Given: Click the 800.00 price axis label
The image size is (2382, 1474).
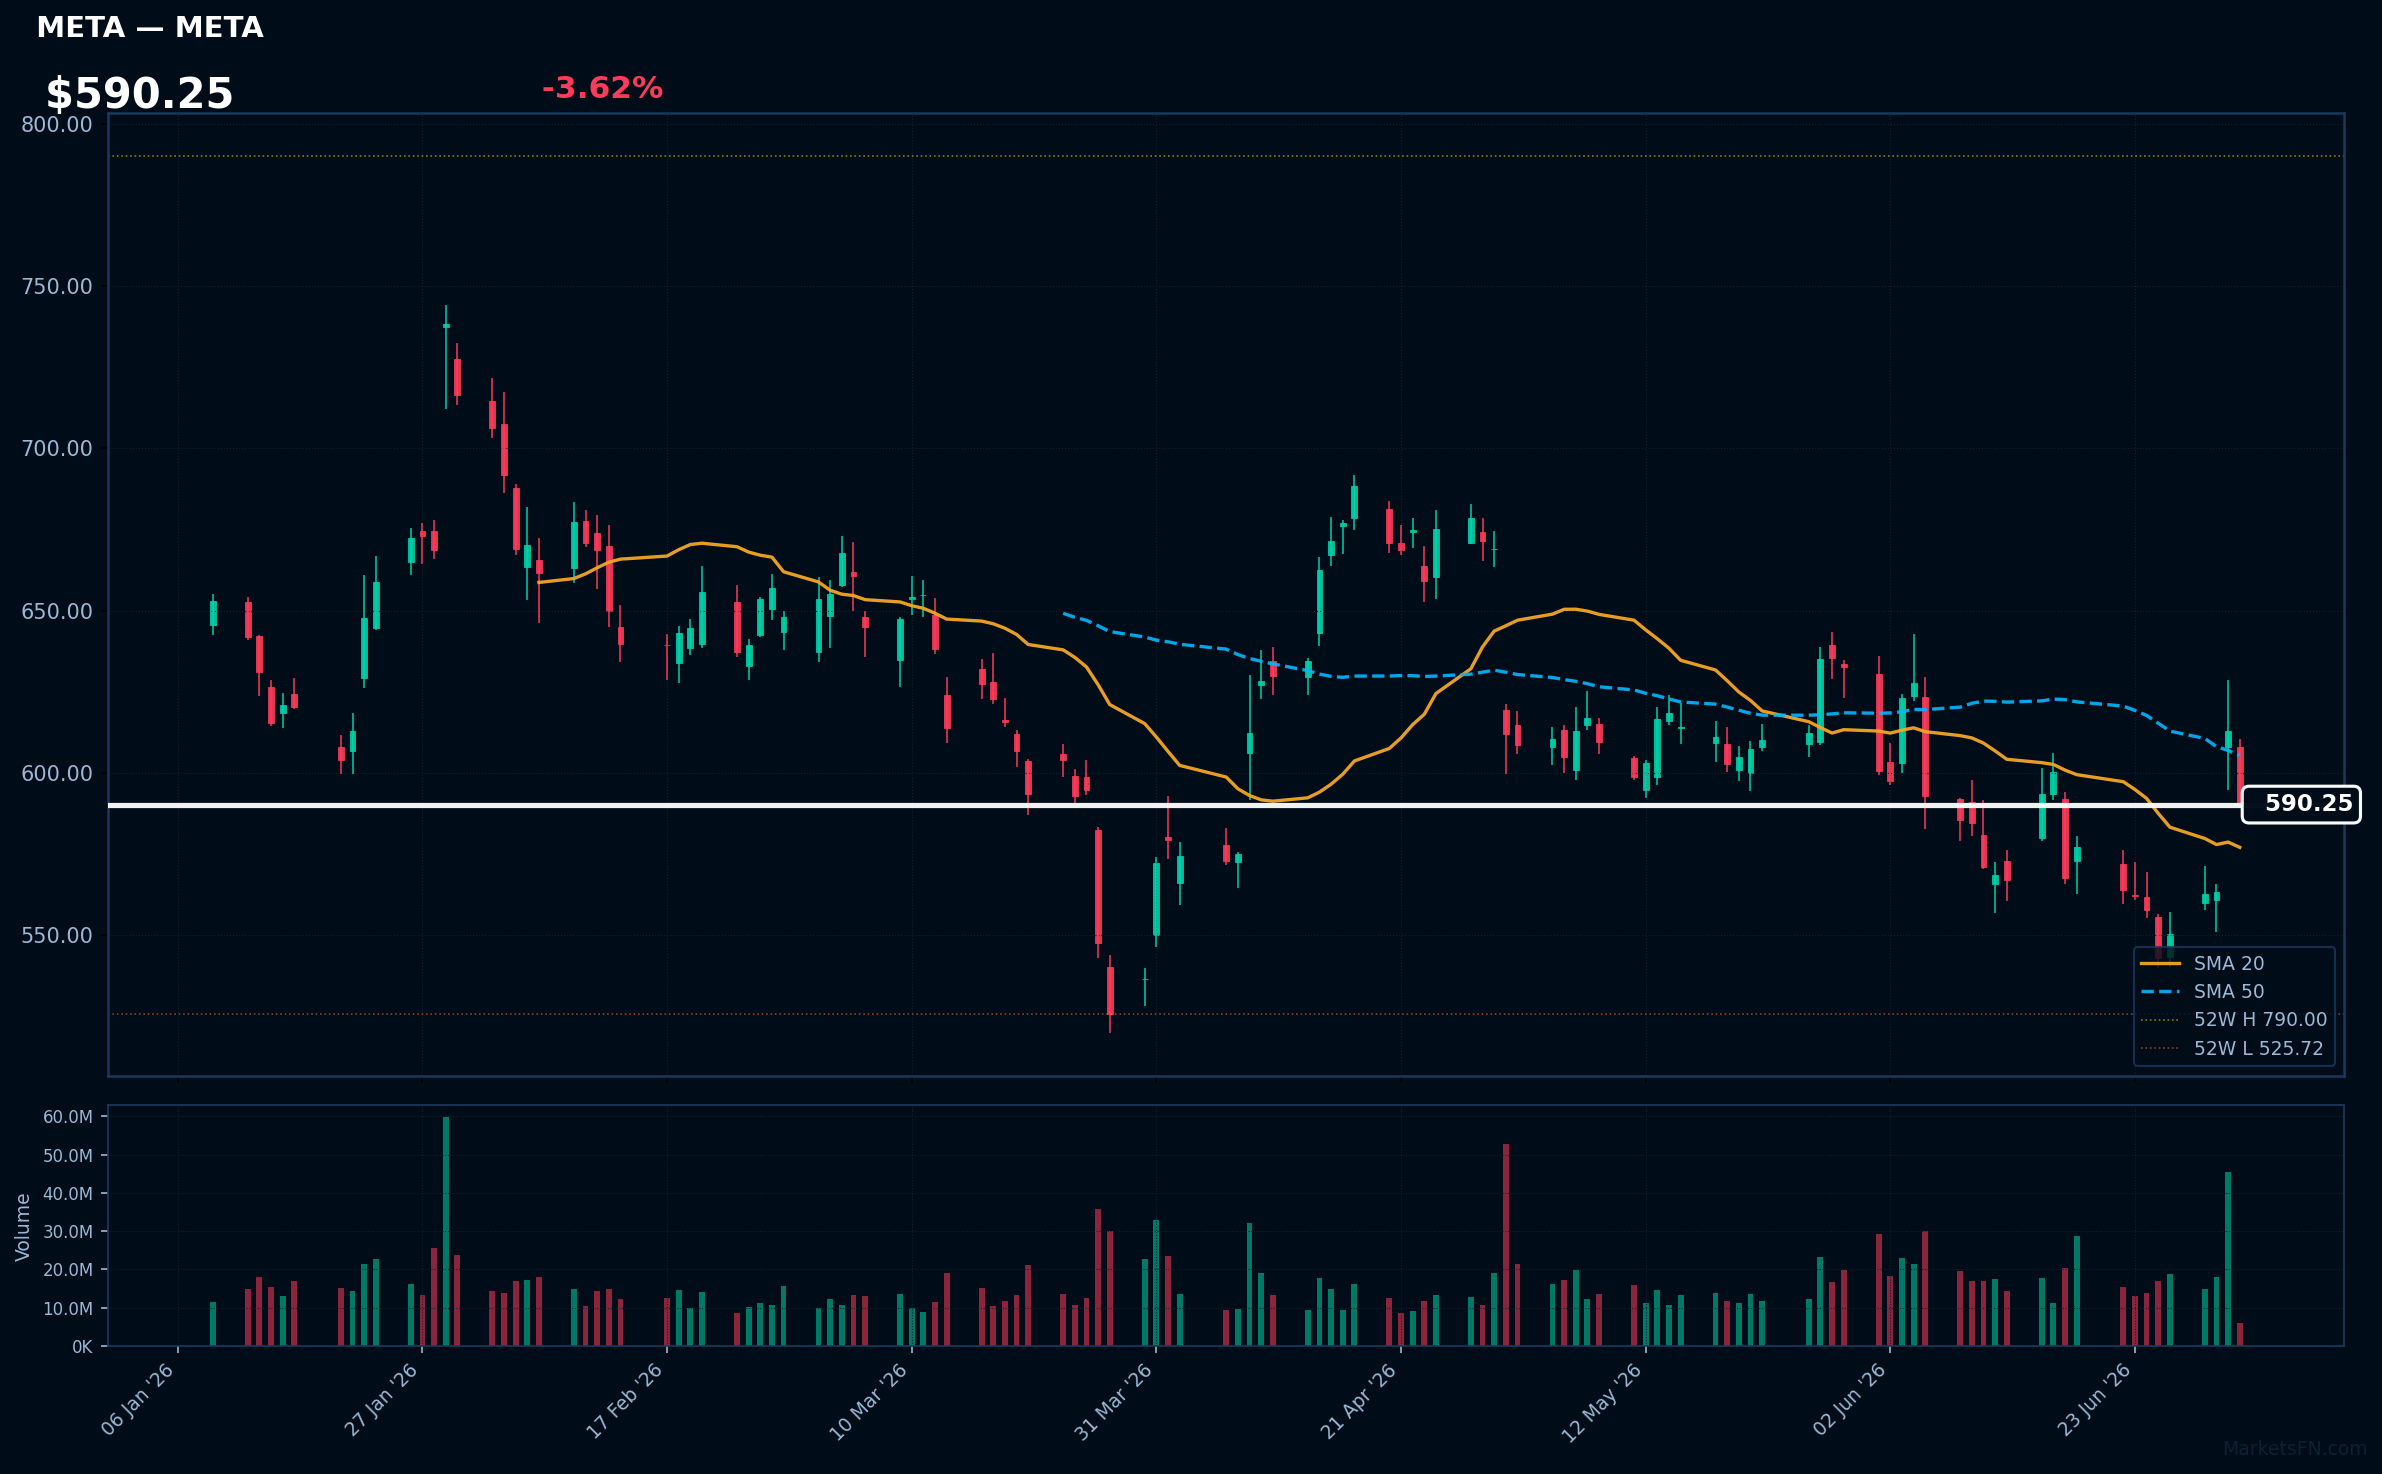Looking at the screenshot, I should (57, 124).
